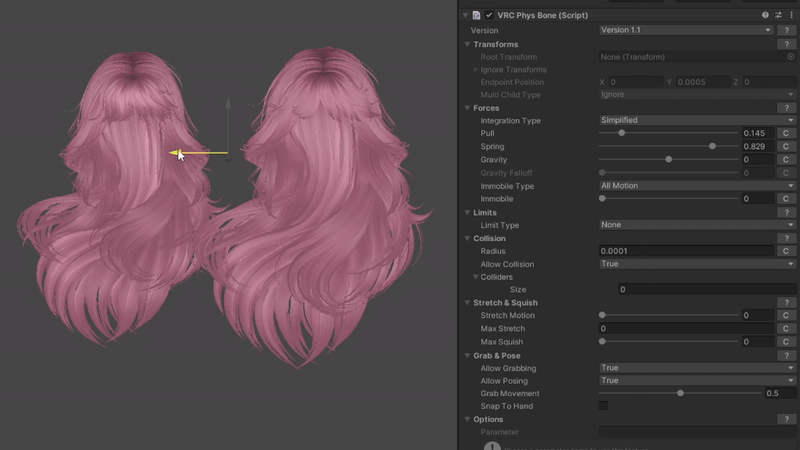Click the Max Stretch input field
800x450 pixels.
tap(686, 329)
